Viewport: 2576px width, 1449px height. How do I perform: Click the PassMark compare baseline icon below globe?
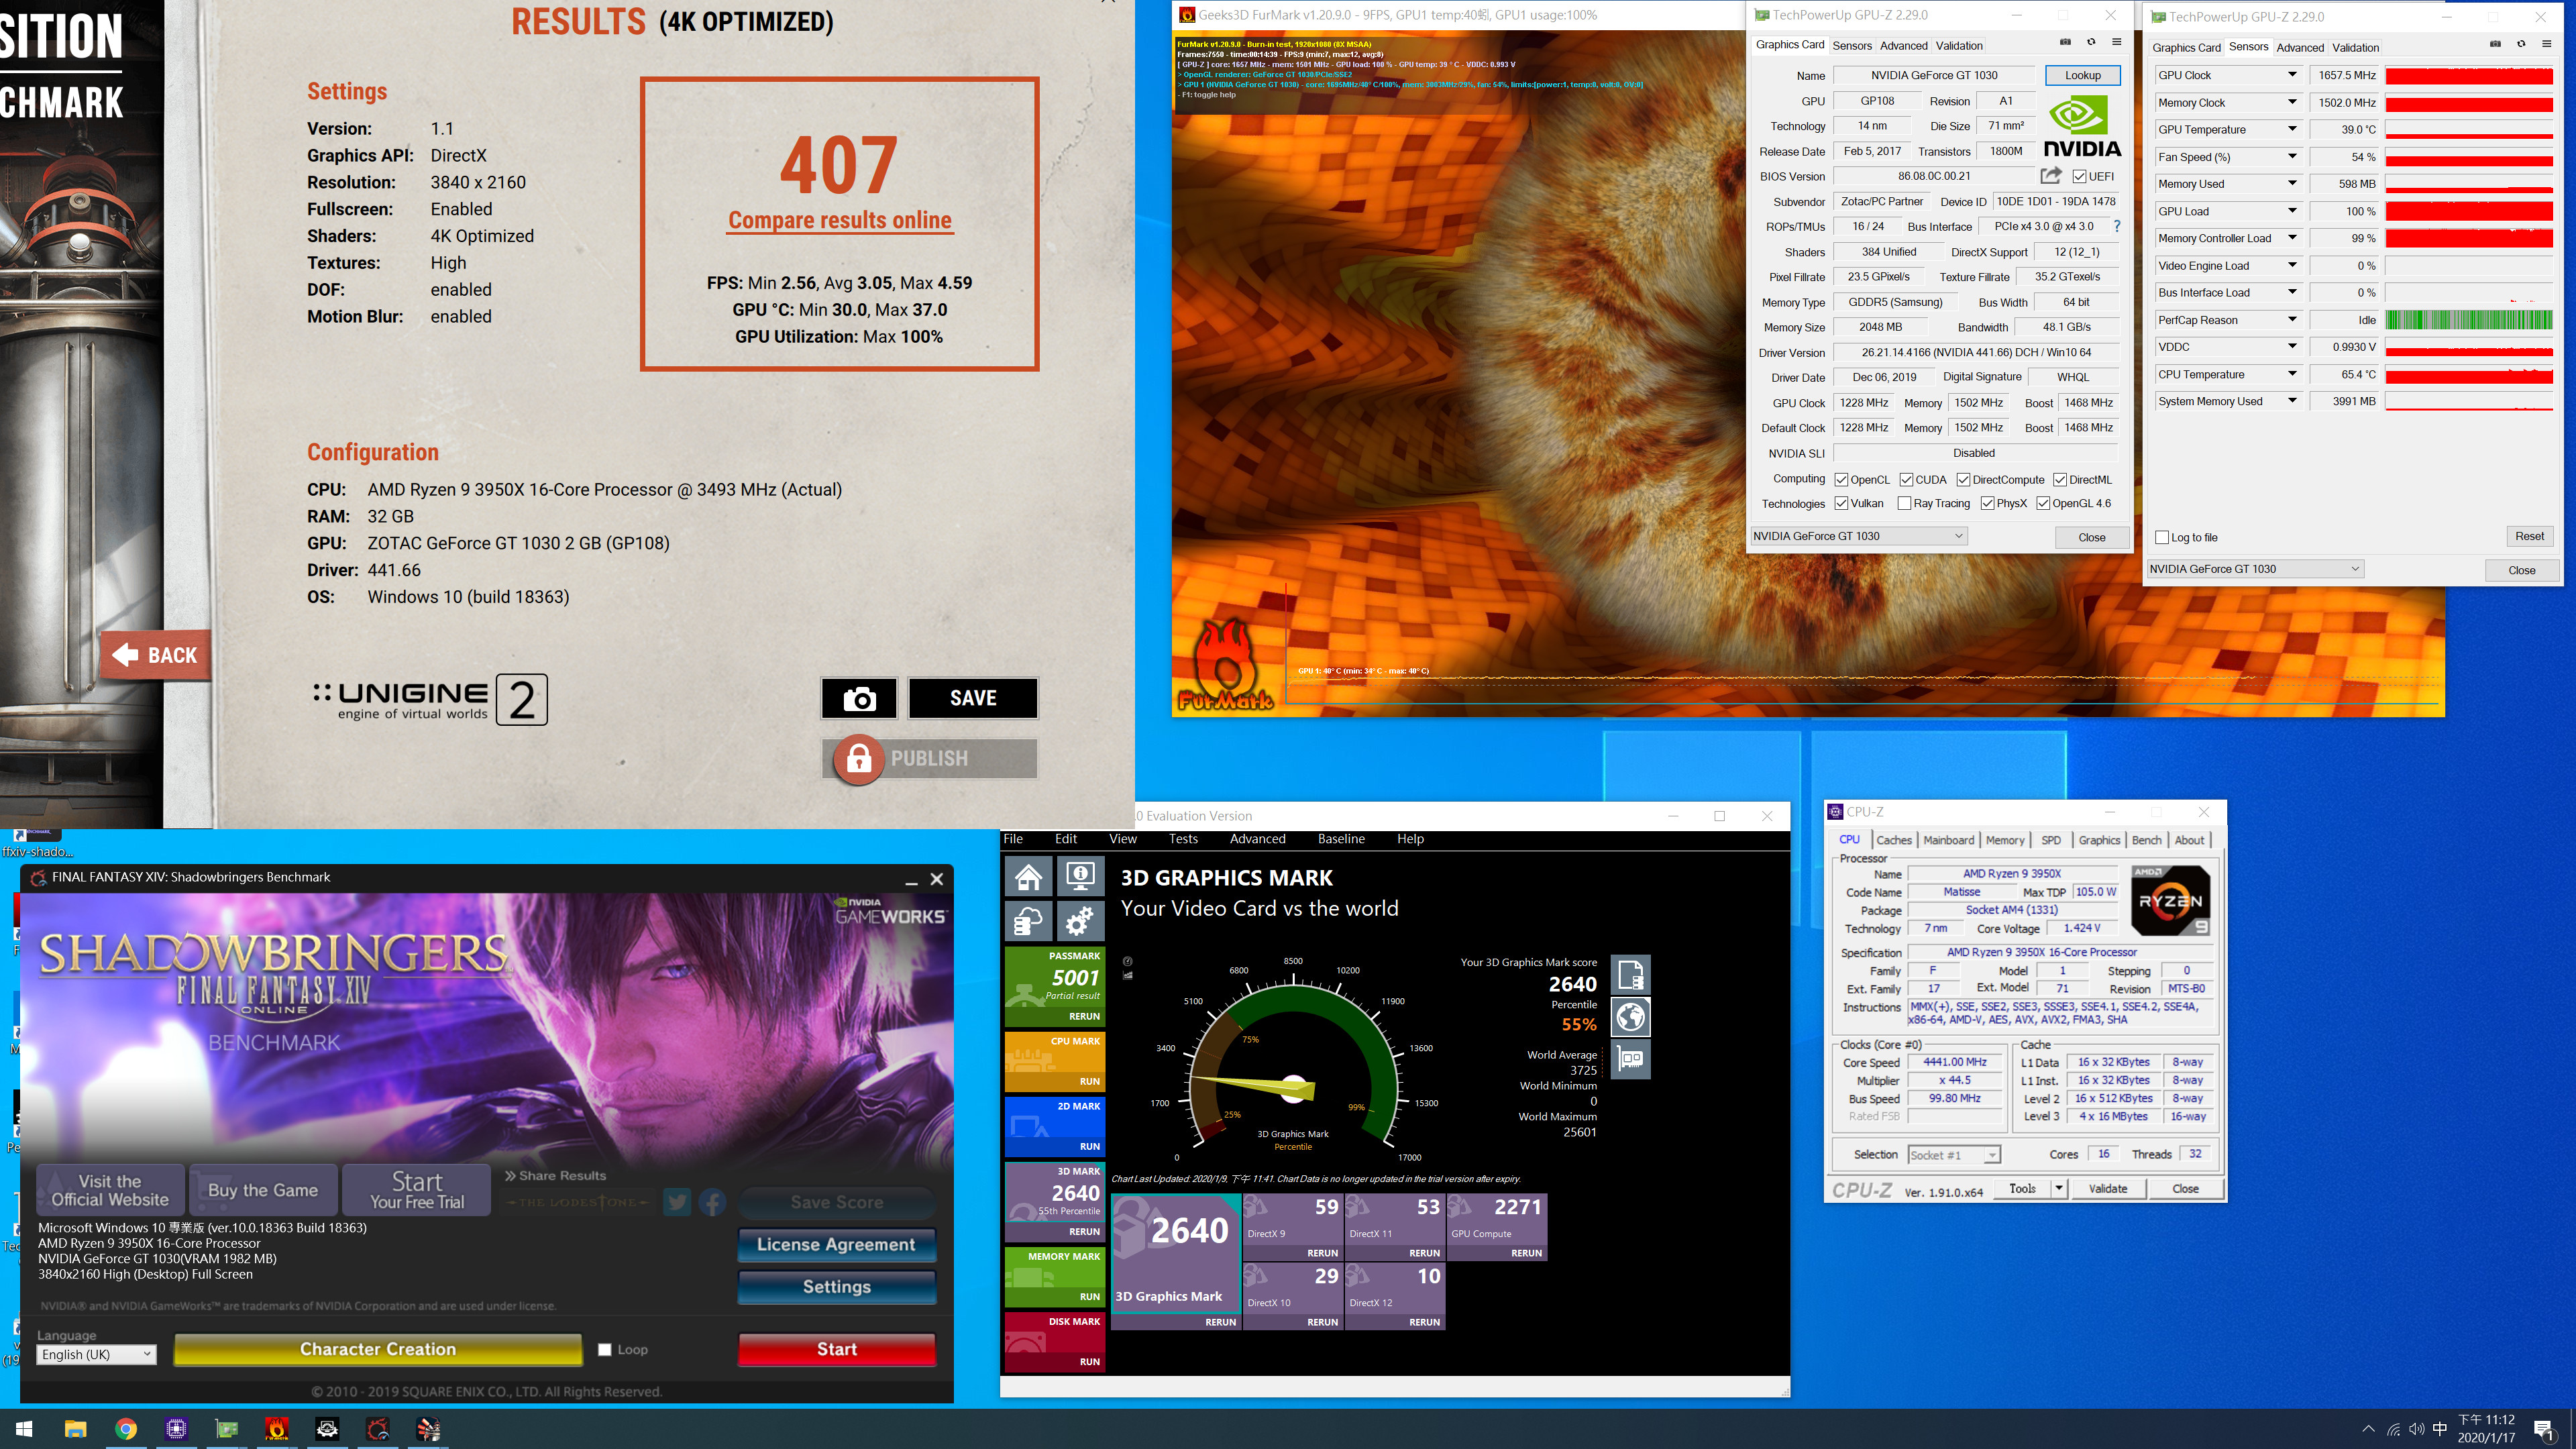[1631, 1059]
